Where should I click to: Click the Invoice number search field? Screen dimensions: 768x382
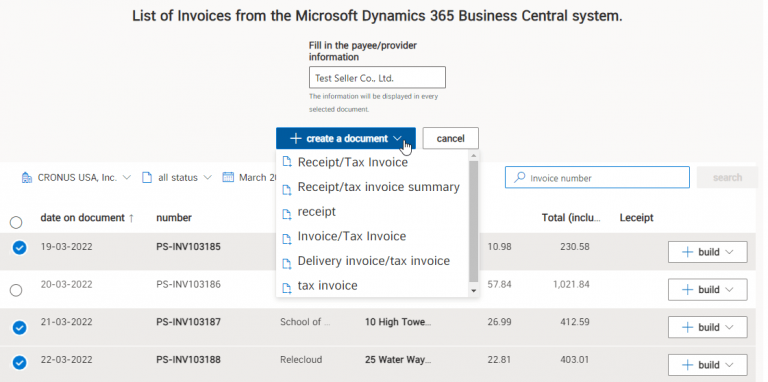(597, 178)
